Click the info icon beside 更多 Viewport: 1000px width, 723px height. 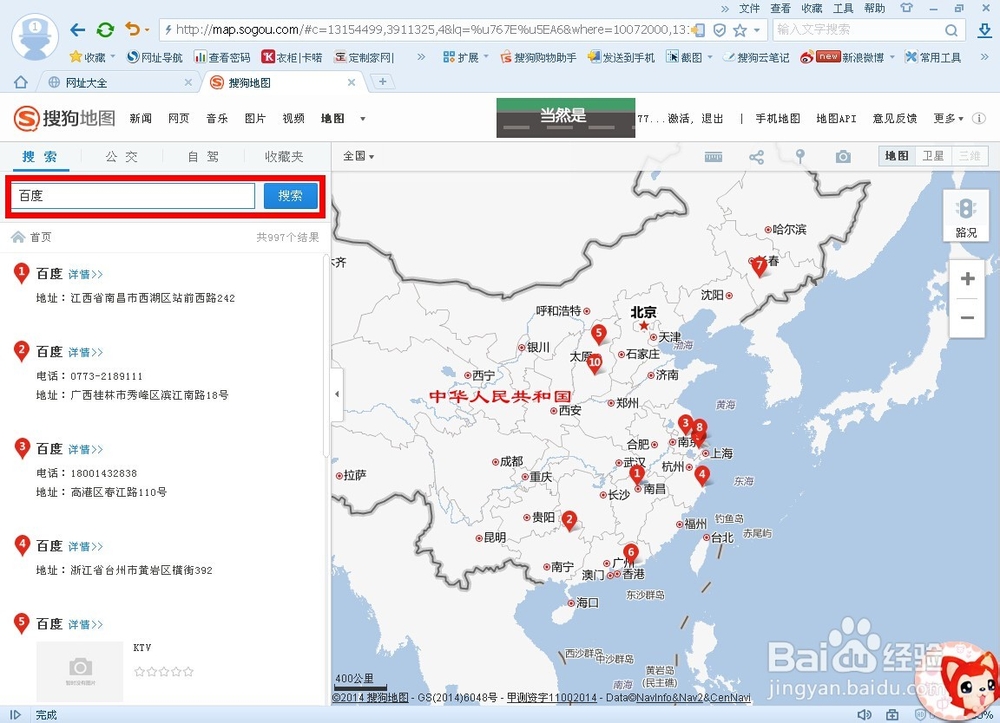[978, 119]
